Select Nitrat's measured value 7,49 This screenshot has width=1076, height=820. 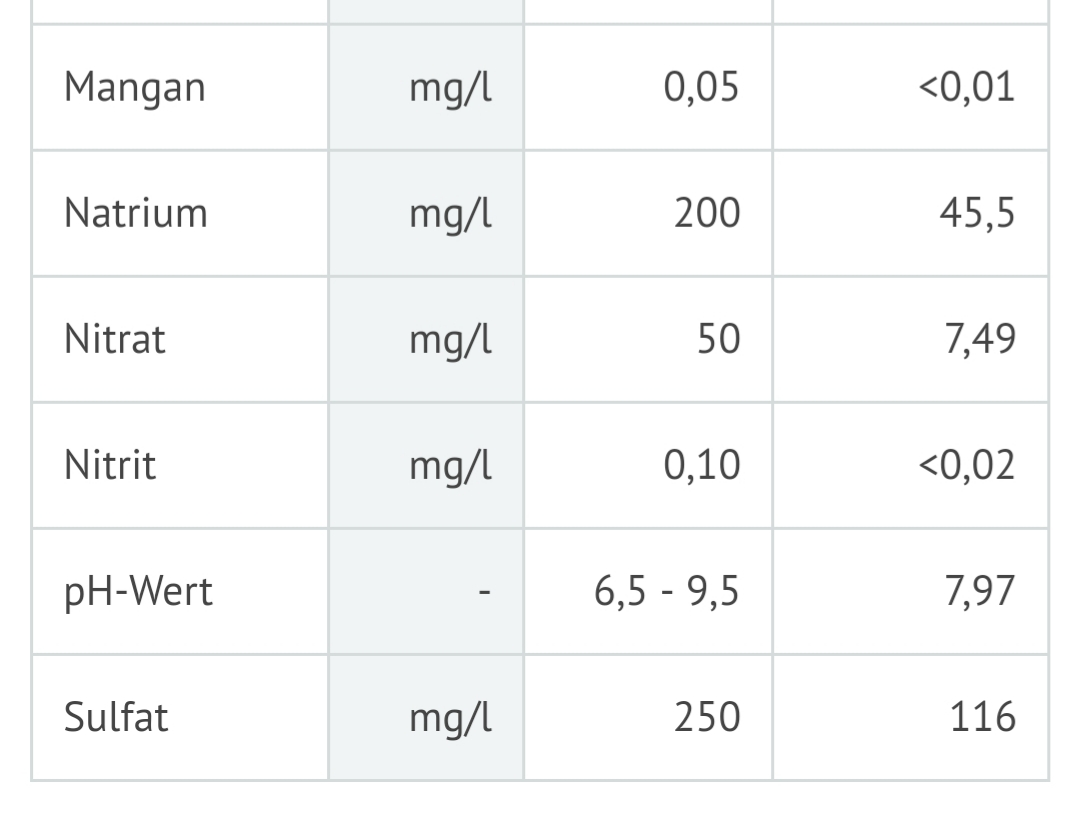[x=979, y=339]
